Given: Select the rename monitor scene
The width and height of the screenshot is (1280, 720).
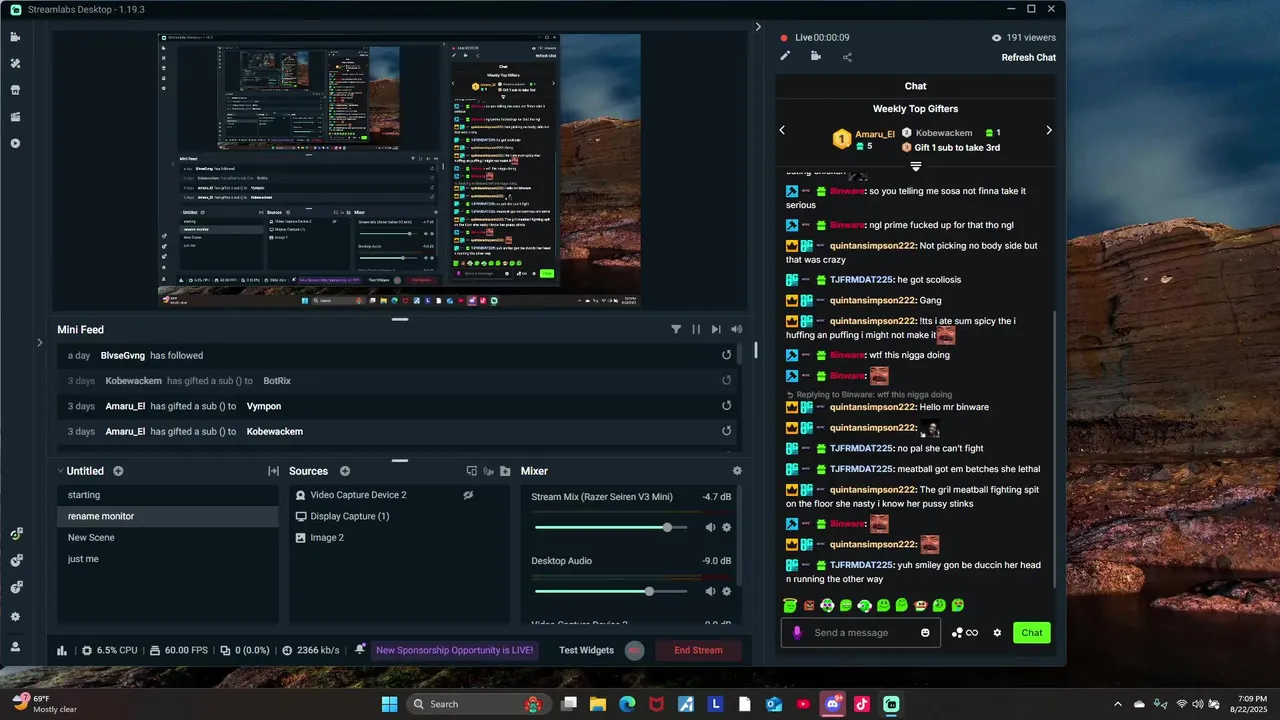Looking at the screenshot, I should pos(167,516).
